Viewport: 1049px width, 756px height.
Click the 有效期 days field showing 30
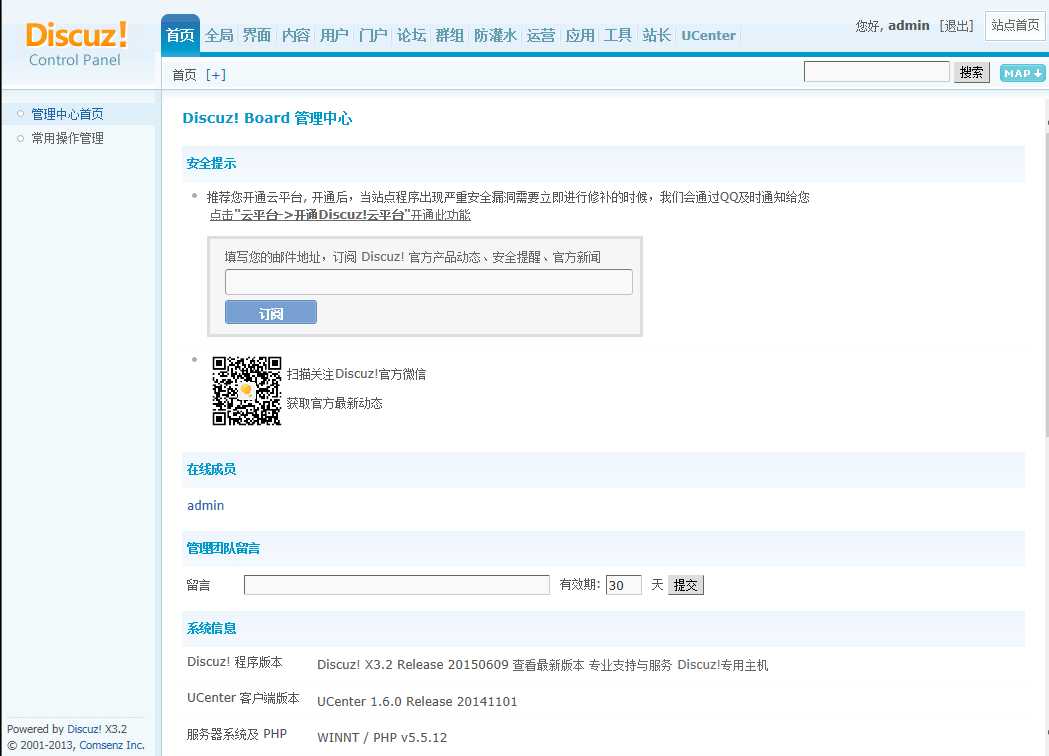pos(624,585)
